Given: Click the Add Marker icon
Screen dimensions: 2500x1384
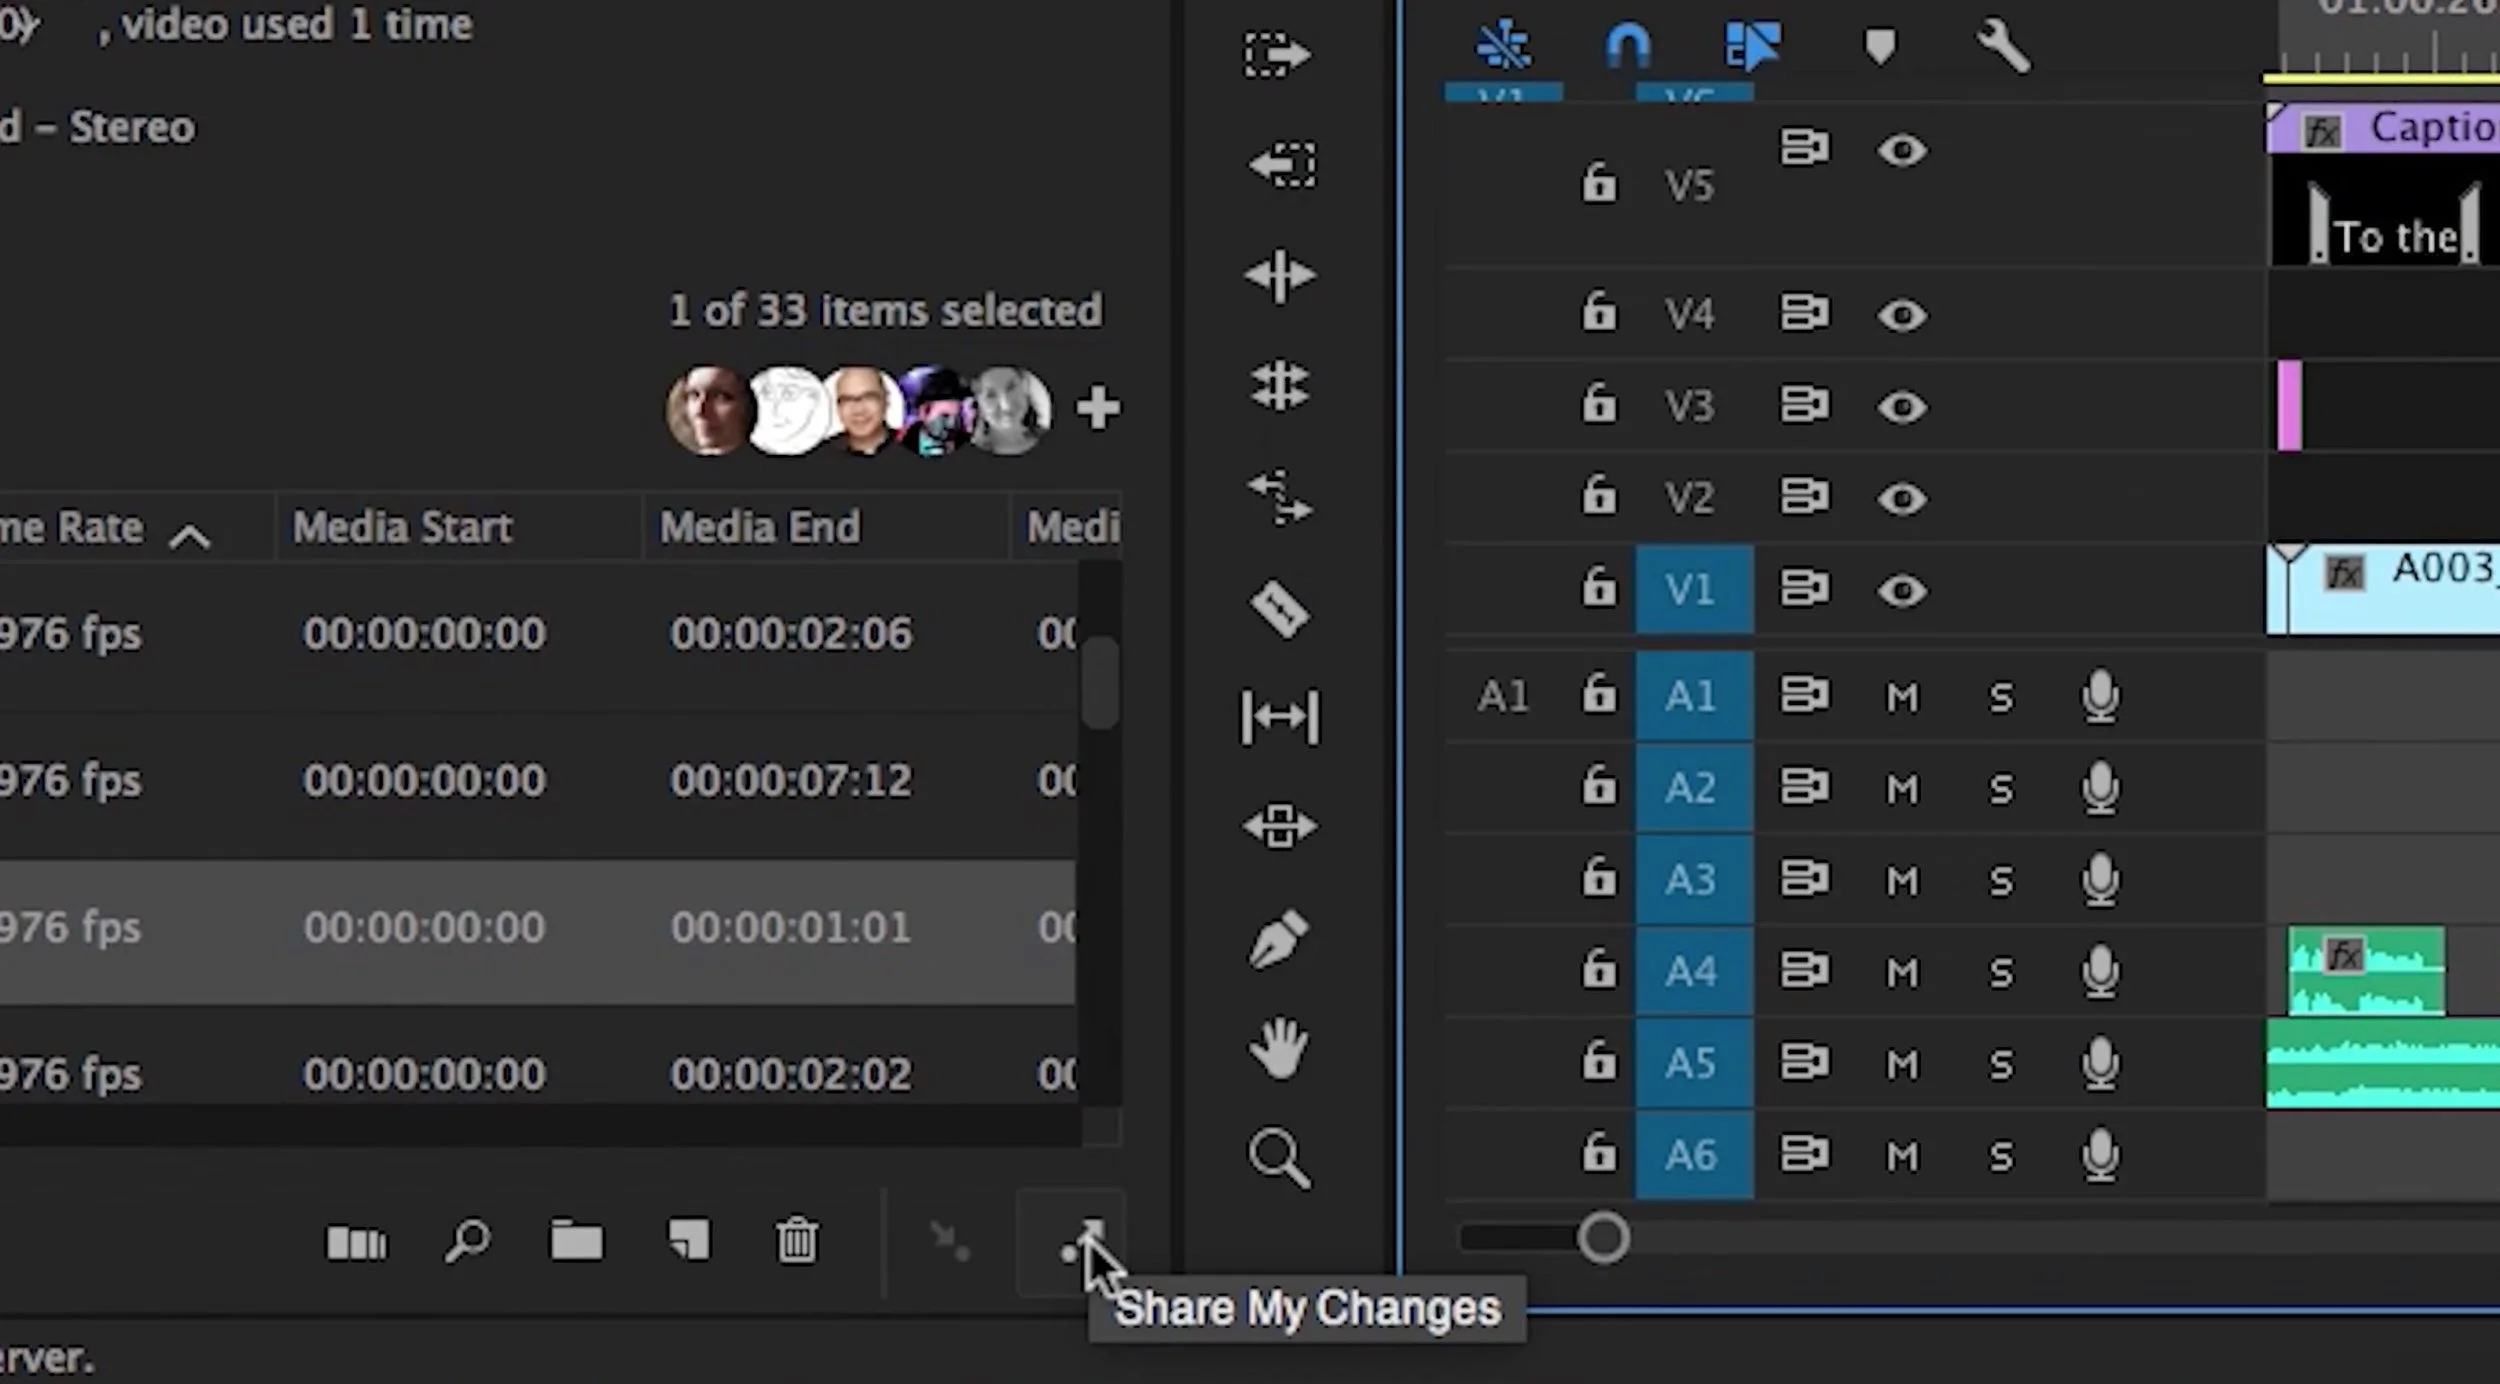Looking at the screenshot, I should click(1880, 47).
